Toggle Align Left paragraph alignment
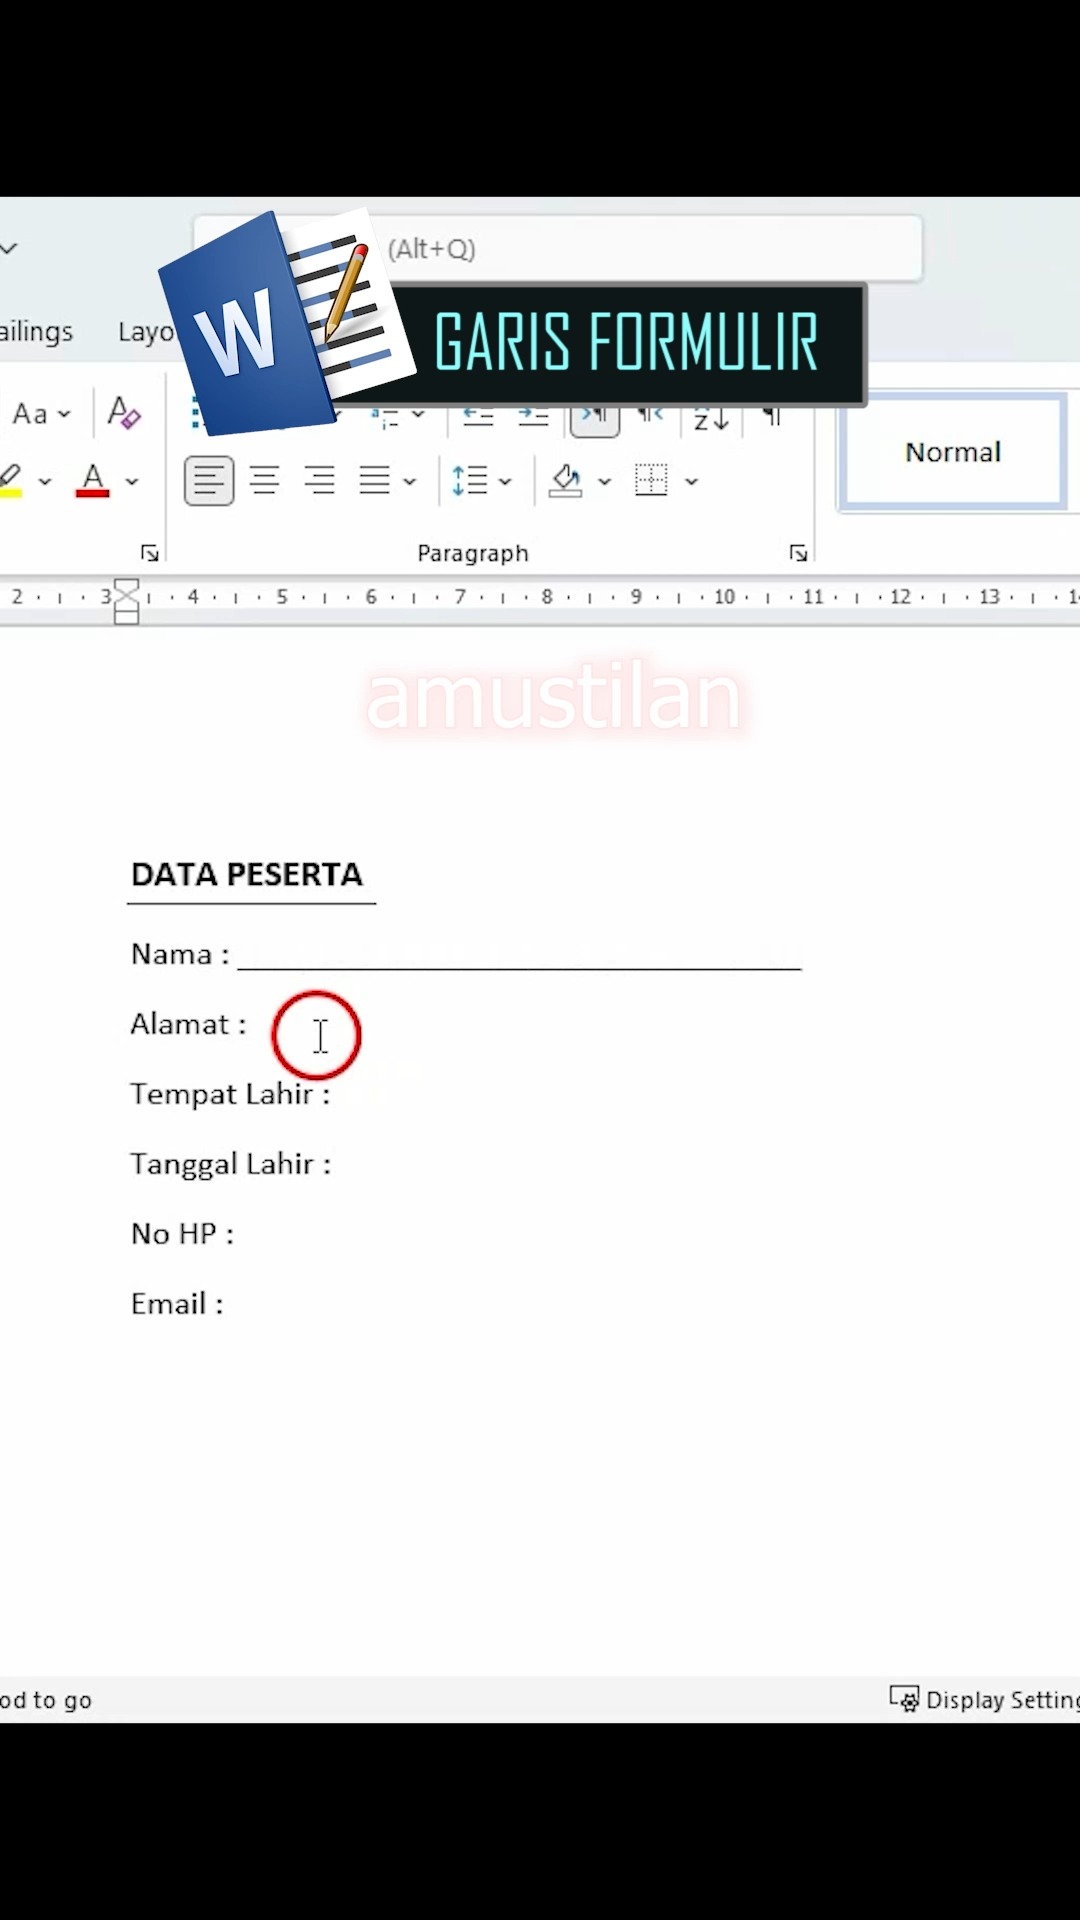This screenshot has width=1080, height=1920. 209,481
